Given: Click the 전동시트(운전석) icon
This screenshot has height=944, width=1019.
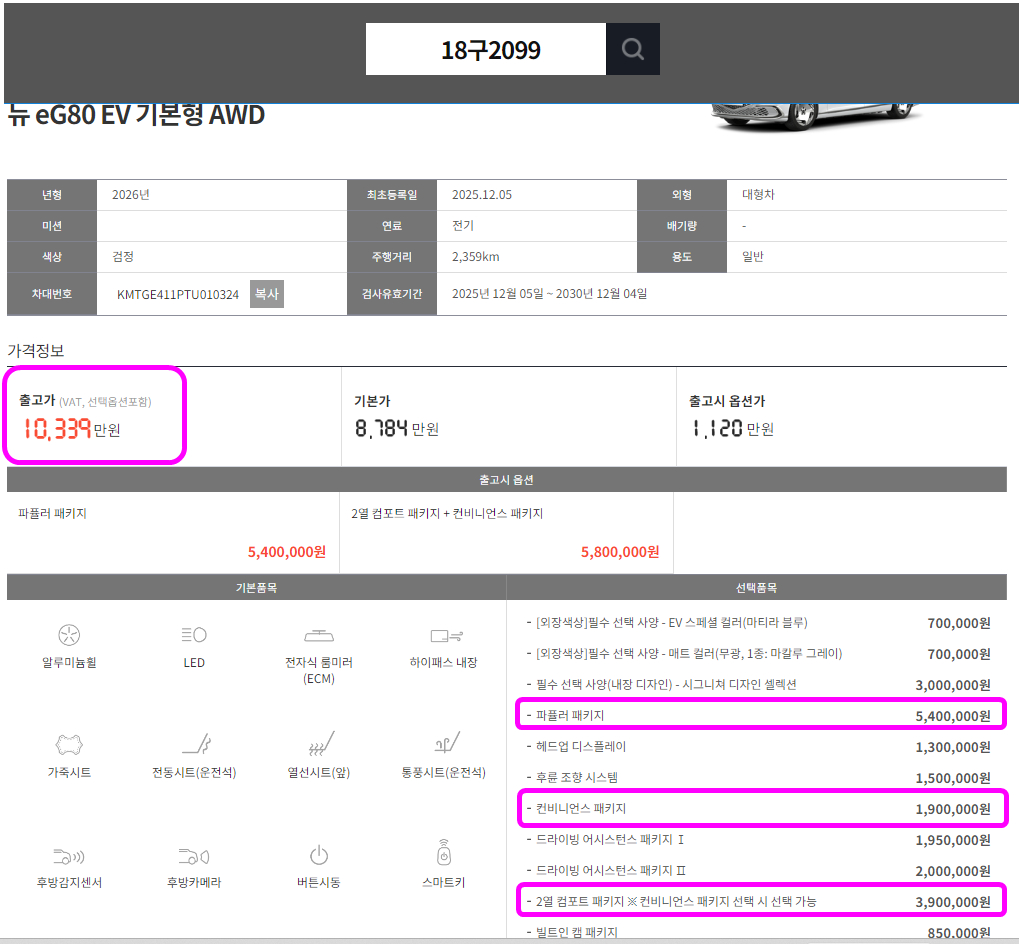Looking at the screenshot, I should tap(196, 744).
